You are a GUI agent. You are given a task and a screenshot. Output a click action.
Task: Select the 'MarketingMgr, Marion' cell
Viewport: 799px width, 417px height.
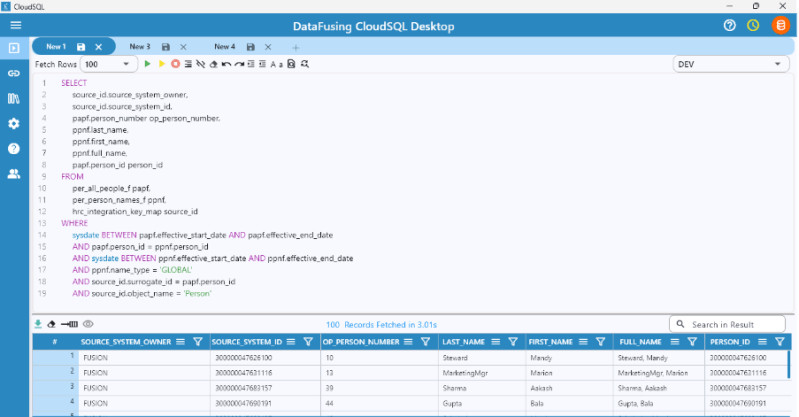coord(659,373)
